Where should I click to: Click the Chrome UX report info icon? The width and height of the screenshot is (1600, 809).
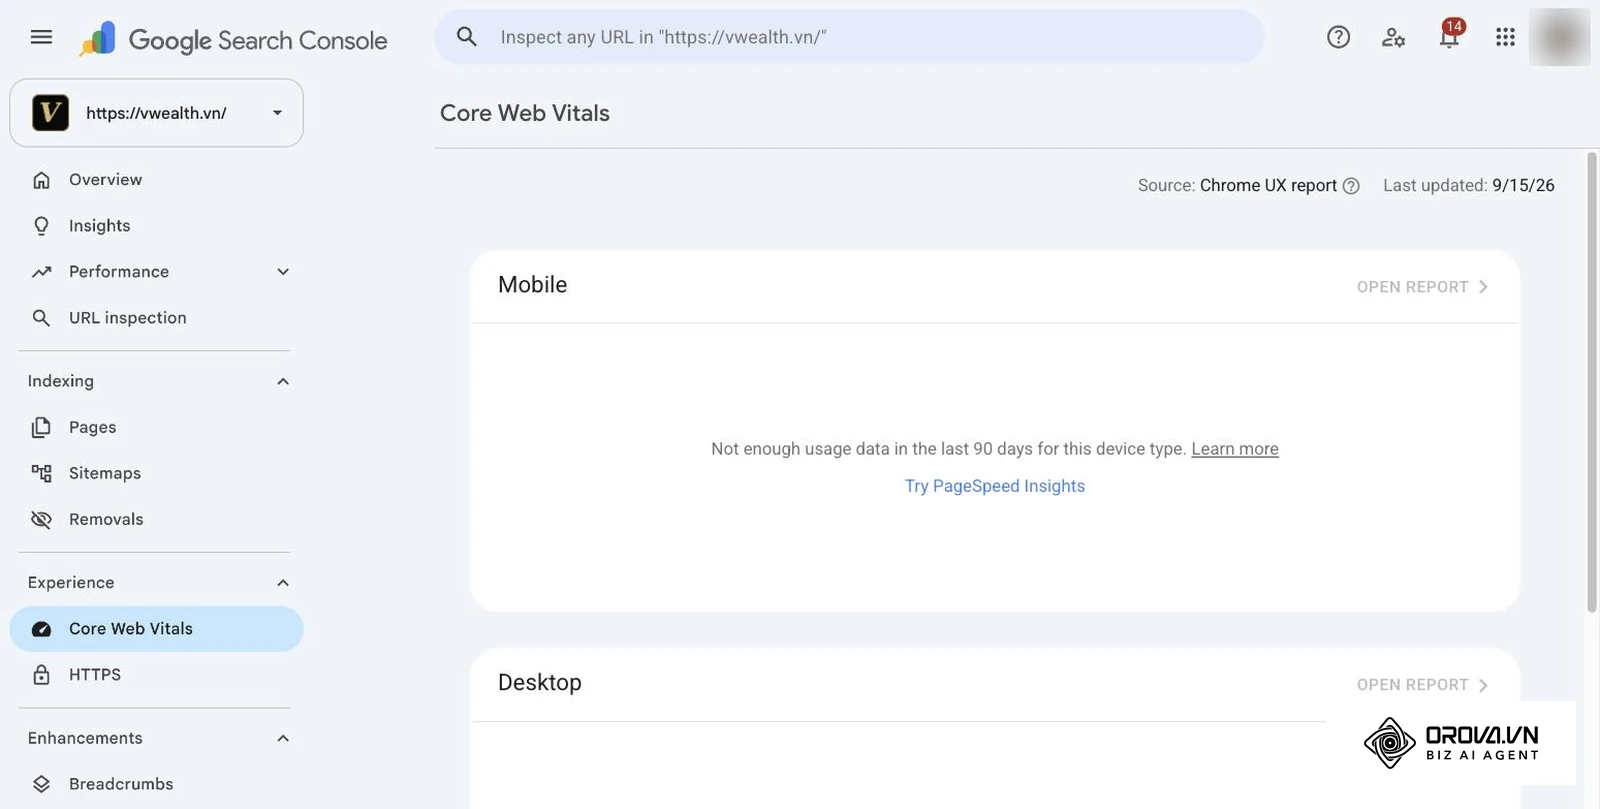coord(1351,186)
